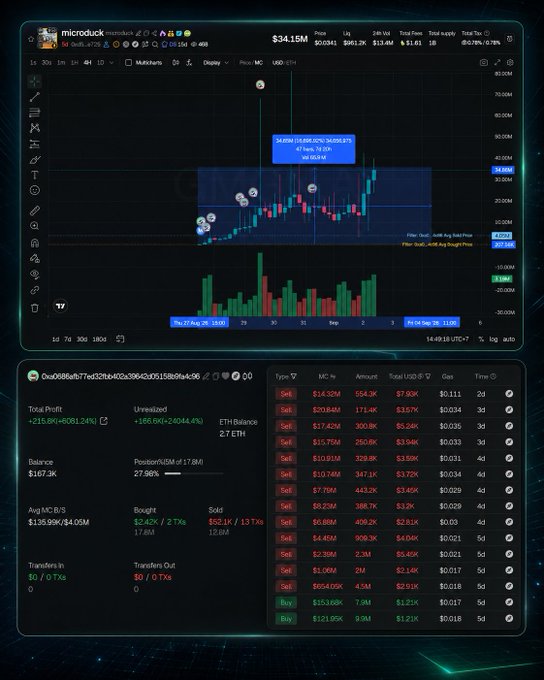
Task: Click the microduck token thumbnail
Action: [47, 38]
